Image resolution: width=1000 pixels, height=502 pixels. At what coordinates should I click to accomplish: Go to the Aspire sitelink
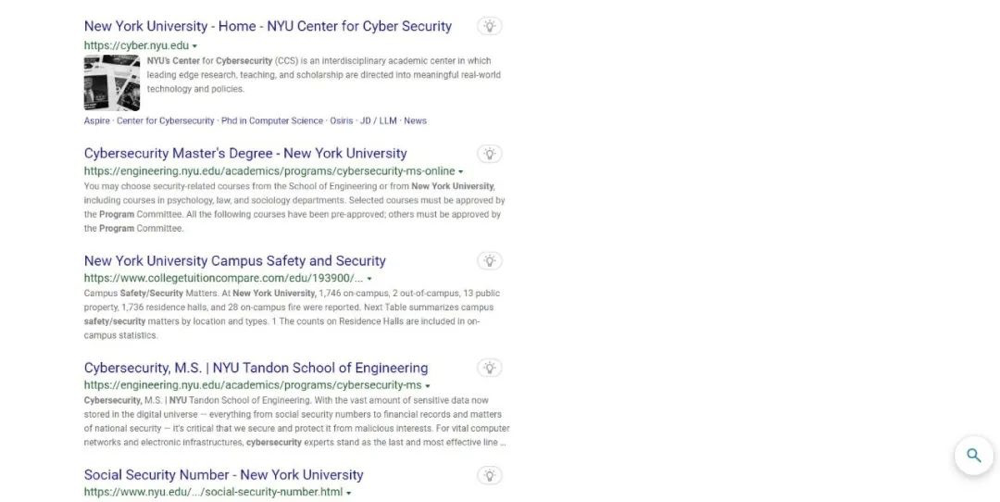pos(97,121)
